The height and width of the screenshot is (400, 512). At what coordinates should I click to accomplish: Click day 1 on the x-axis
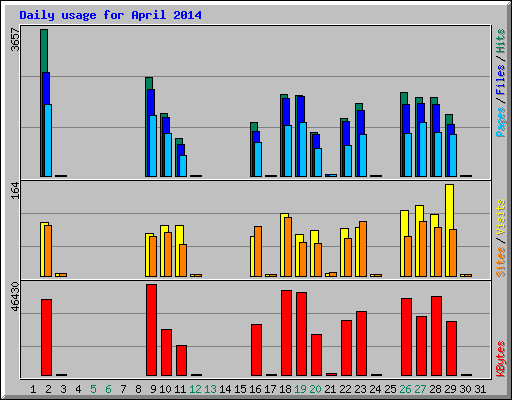33,389
